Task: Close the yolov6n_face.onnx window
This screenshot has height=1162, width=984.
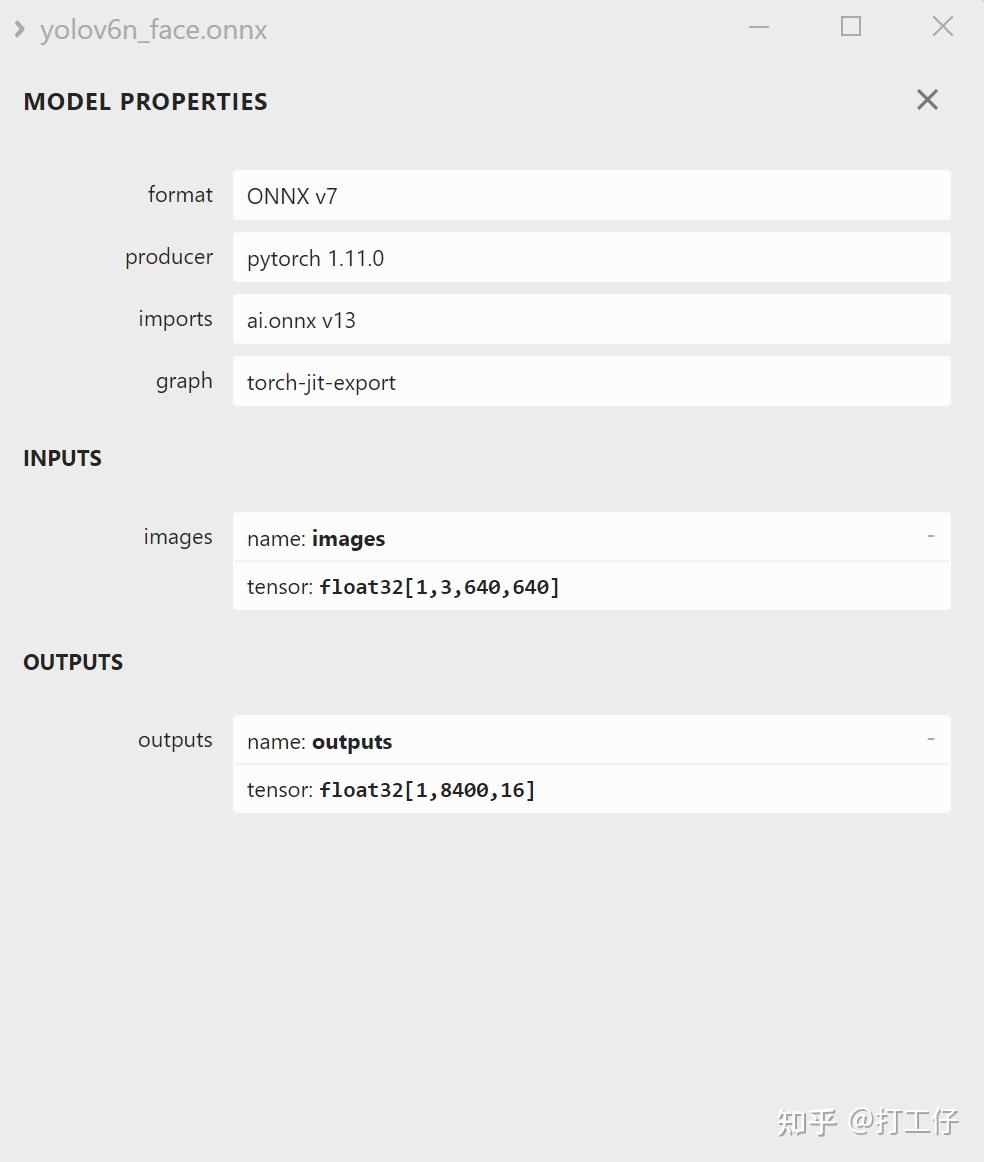Action: (x=943, y=27)
